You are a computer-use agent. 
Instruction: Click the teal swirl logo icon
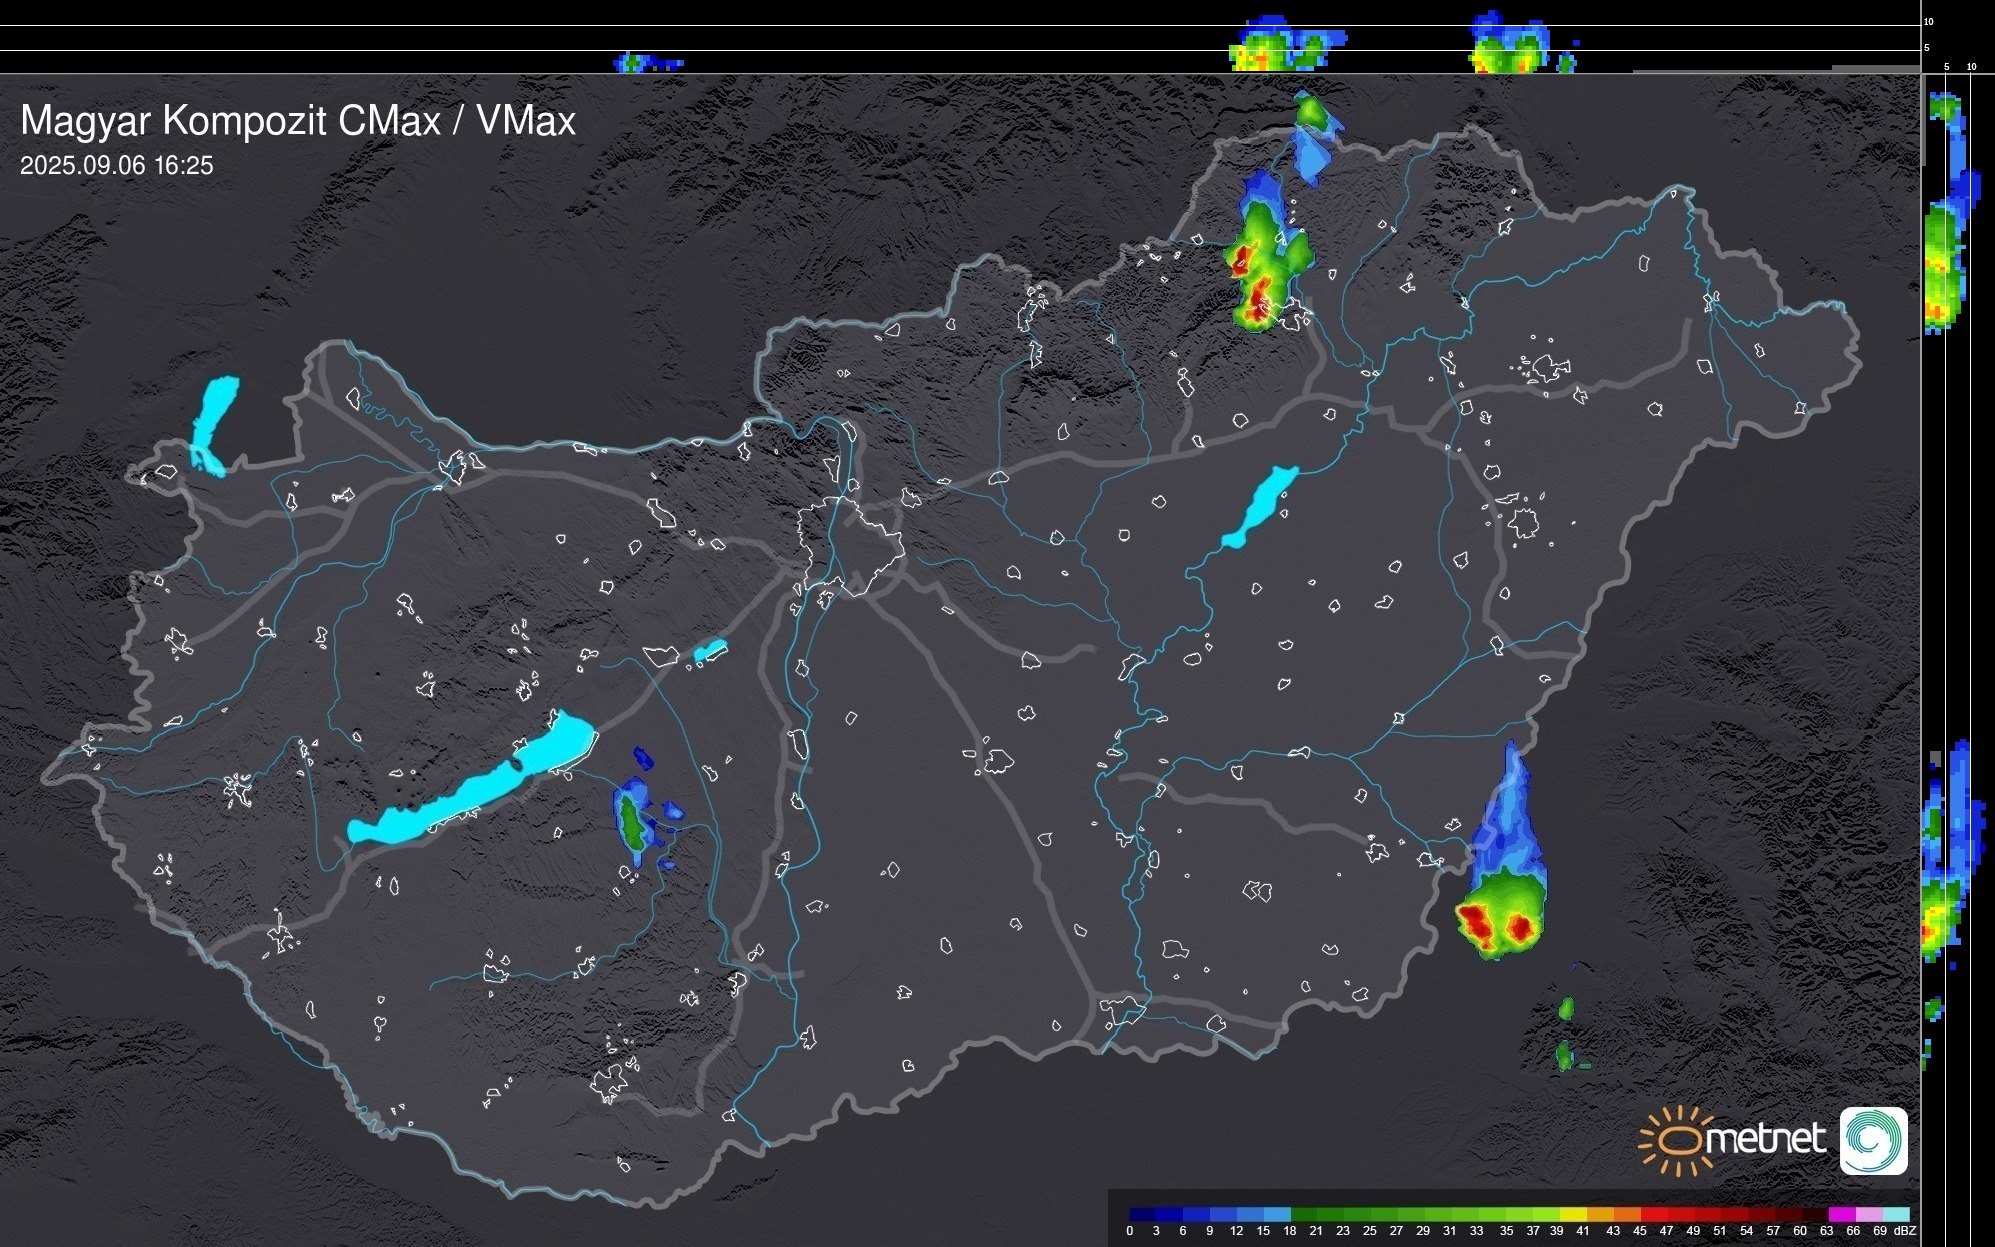[x=1873, y=1140]
